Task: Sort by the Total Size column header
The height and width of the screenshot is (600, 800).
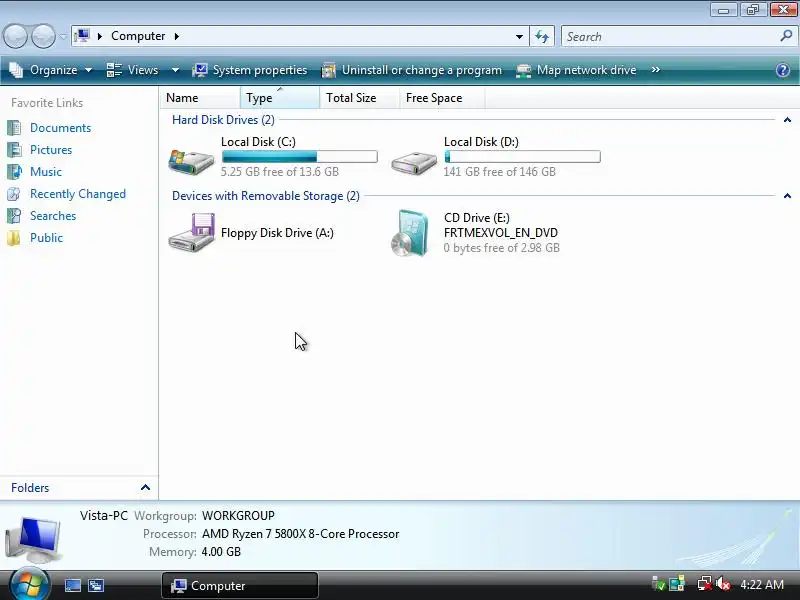Action: click(x=360, y=97)
